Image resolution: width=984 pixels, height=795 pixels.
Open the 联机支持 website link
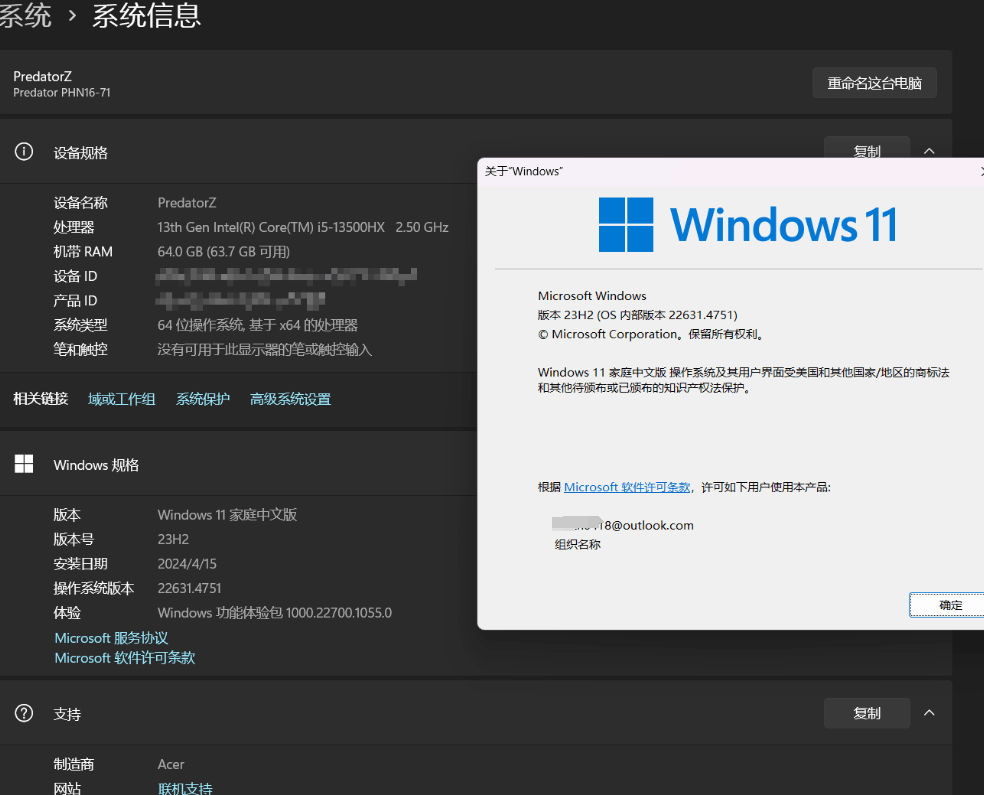(185, 788)
